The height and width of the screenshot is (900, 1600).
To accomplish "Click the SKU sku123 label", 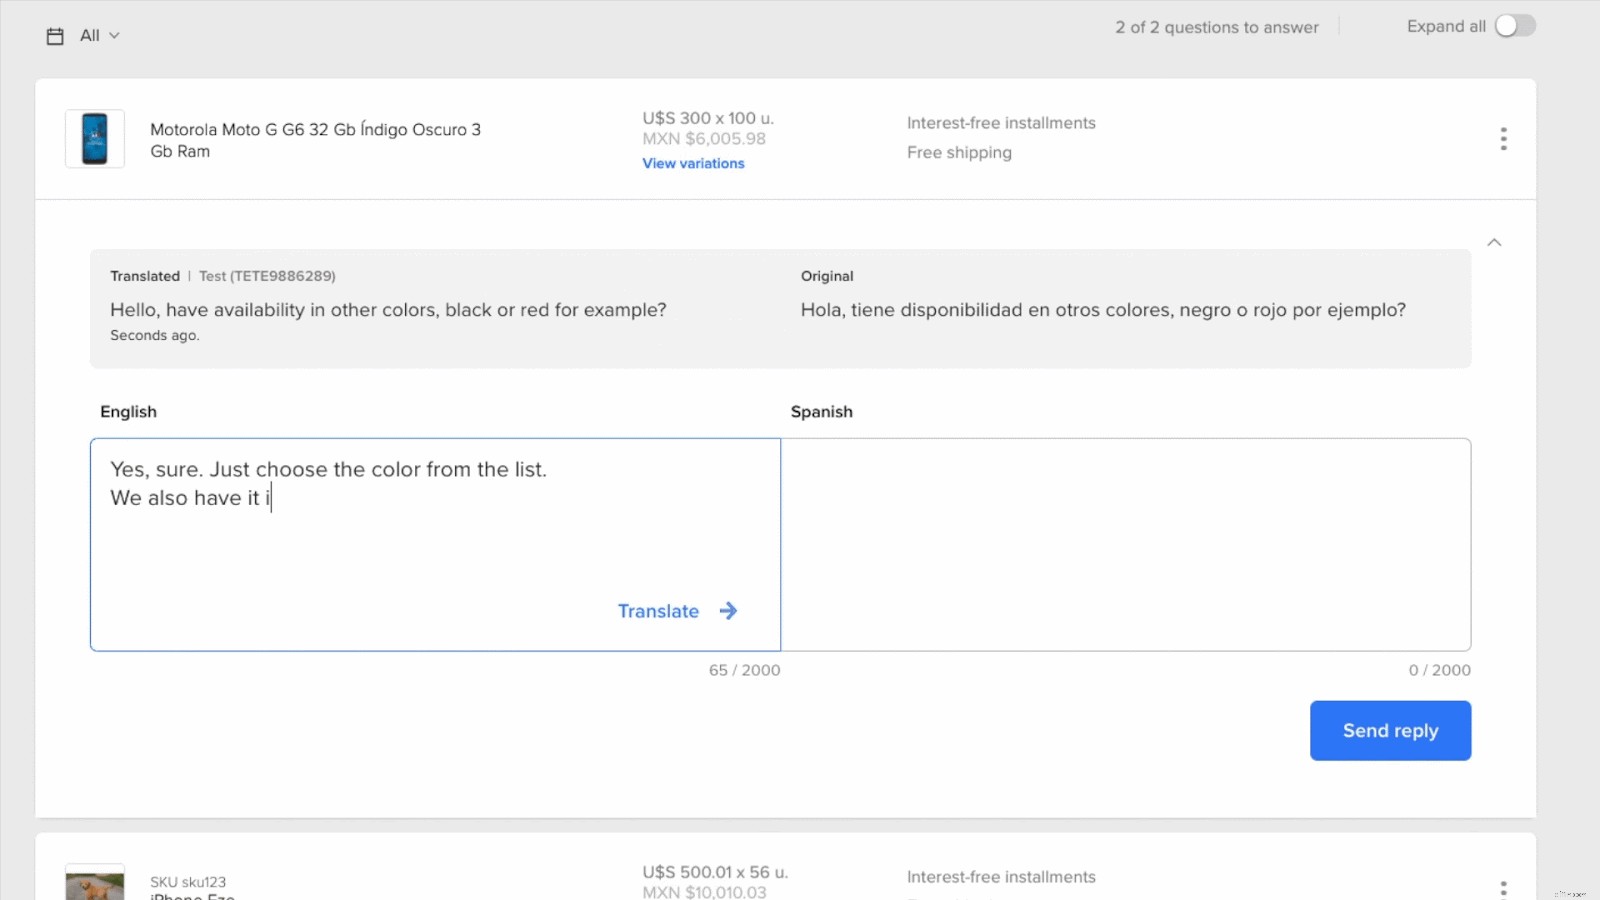I will click(188, 882).
